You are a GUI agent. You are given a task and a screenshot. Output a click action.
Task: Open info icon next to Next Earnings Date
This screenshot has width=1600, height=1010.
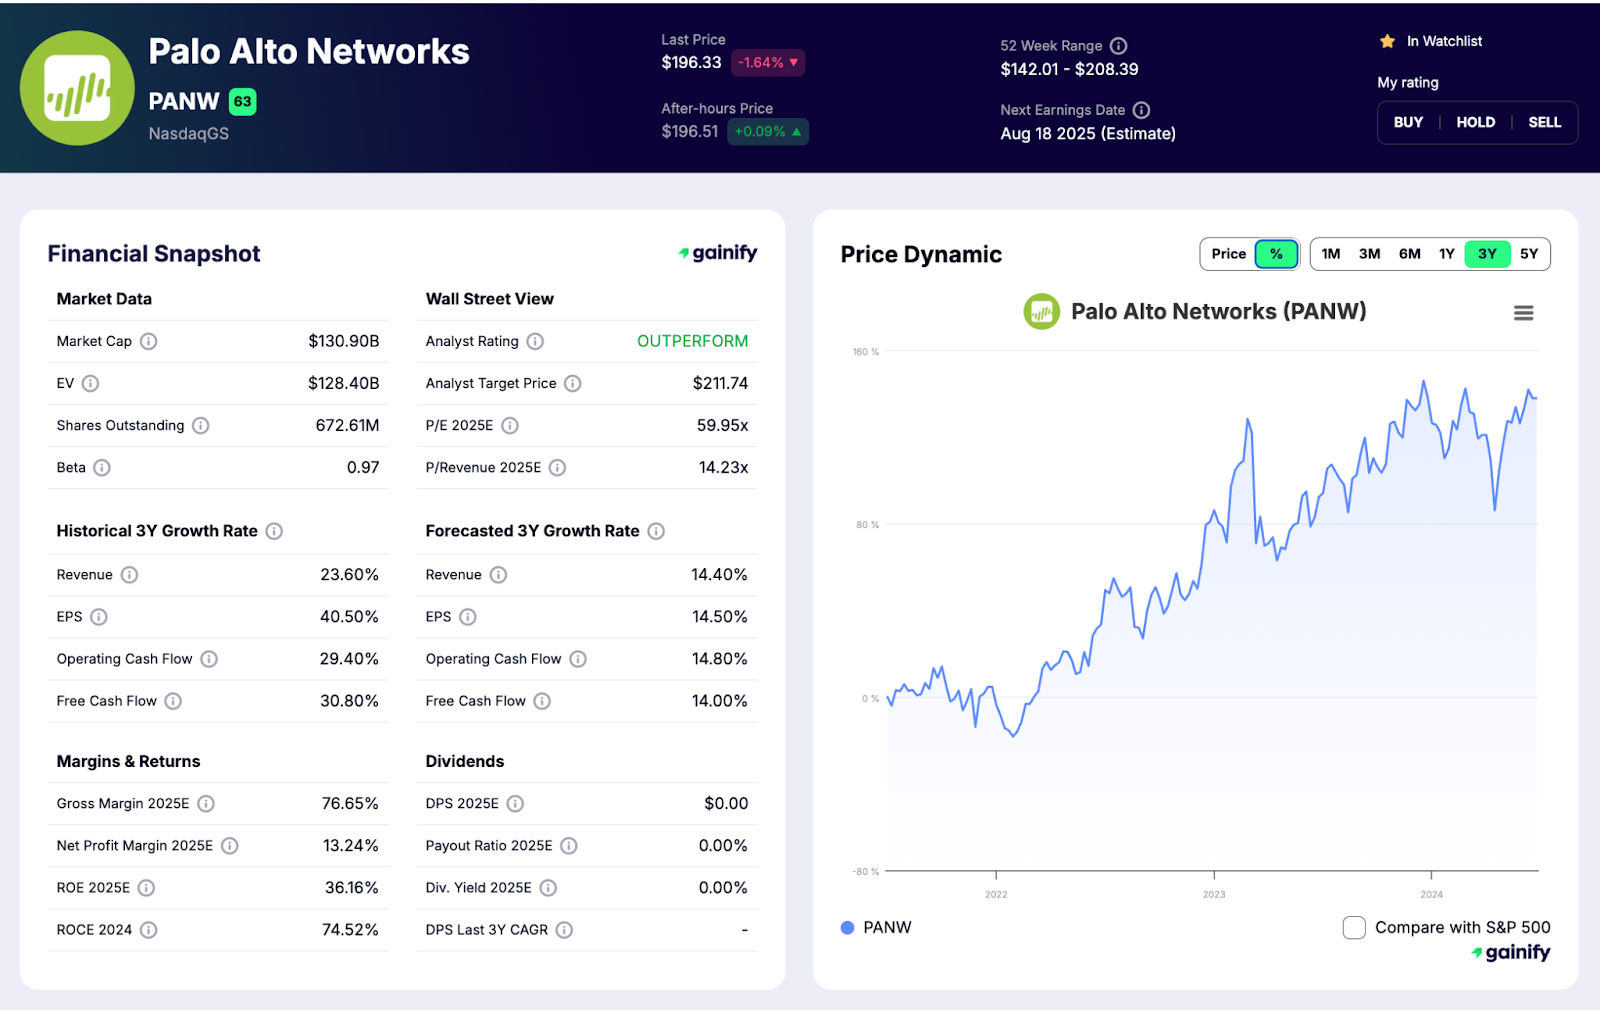click(1141, 110)
